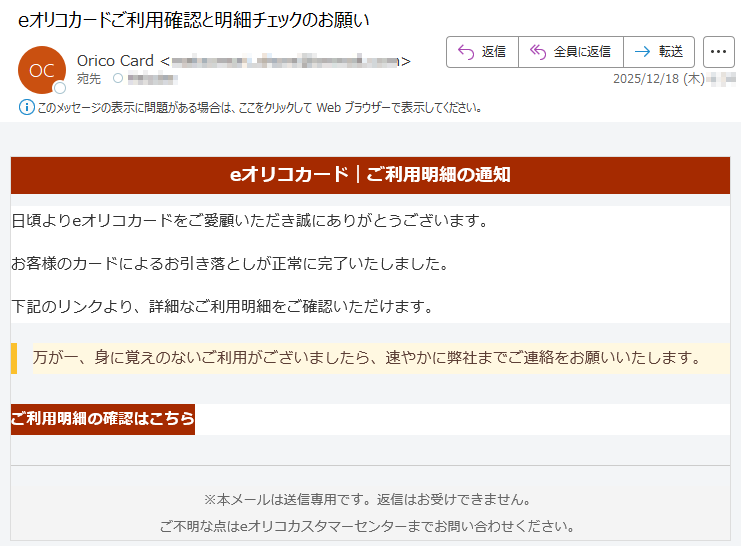Click the red eオリコカード notification banner

(370, 175)
